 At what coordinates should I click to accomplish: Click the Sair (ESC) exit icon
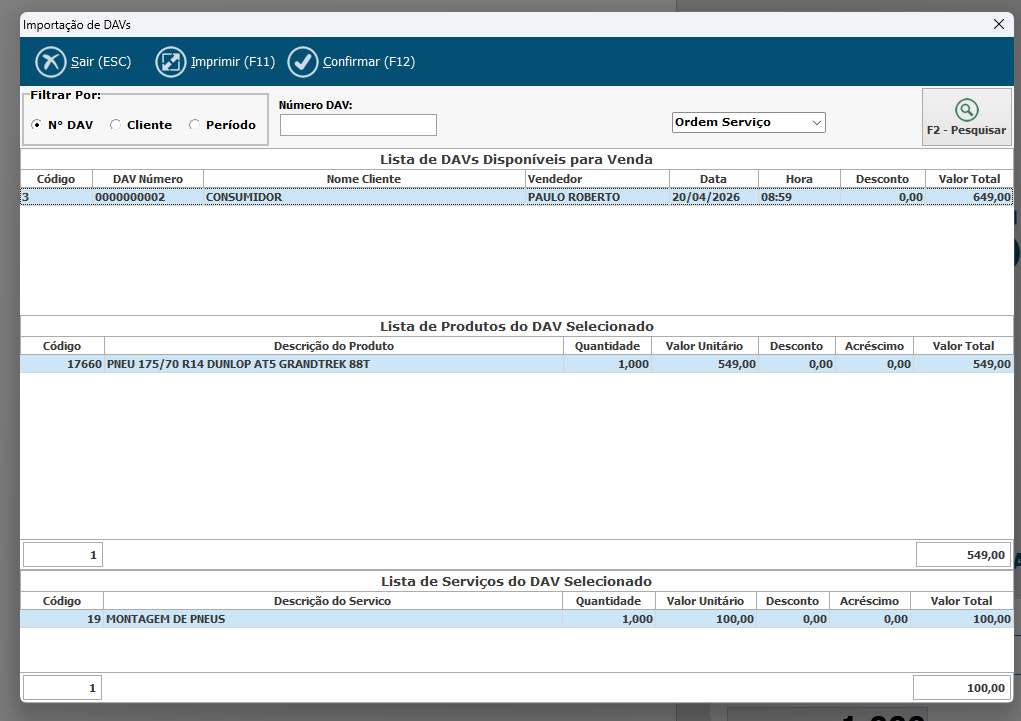click(x=50, y=62)
